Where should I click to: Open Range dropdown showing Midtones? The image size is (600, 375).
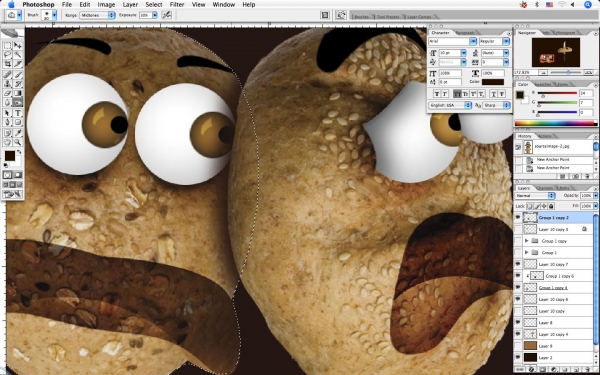tap(97, 15)
